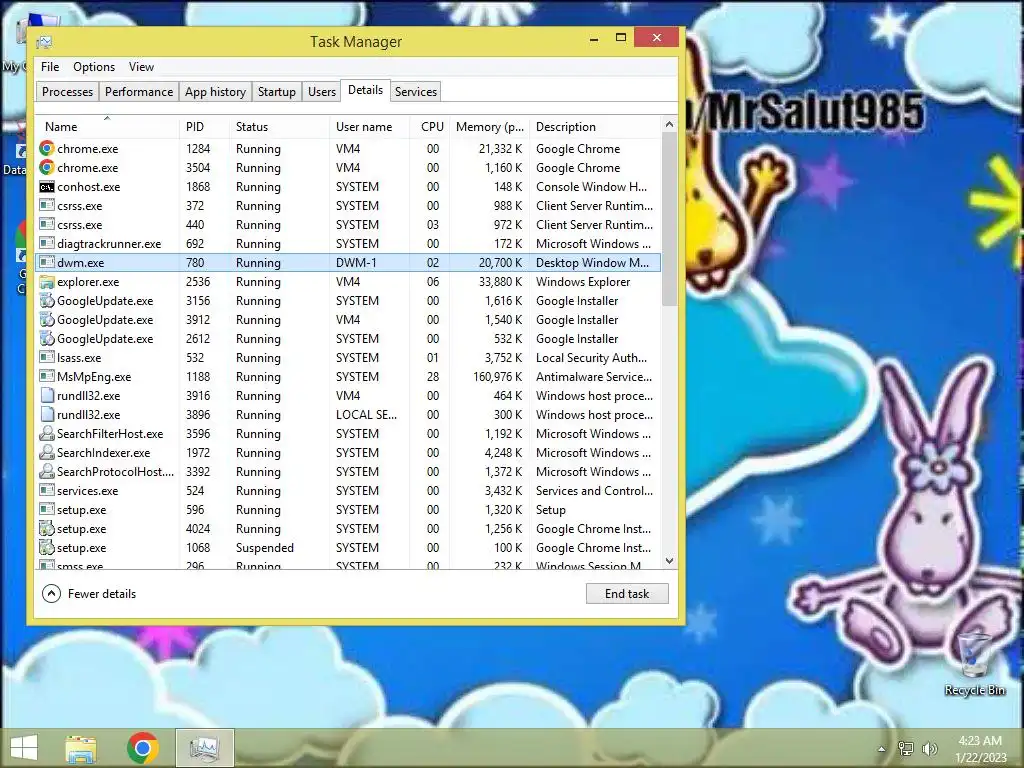Open the View menu
1024x768 pixels.
(x=141, y=67)
